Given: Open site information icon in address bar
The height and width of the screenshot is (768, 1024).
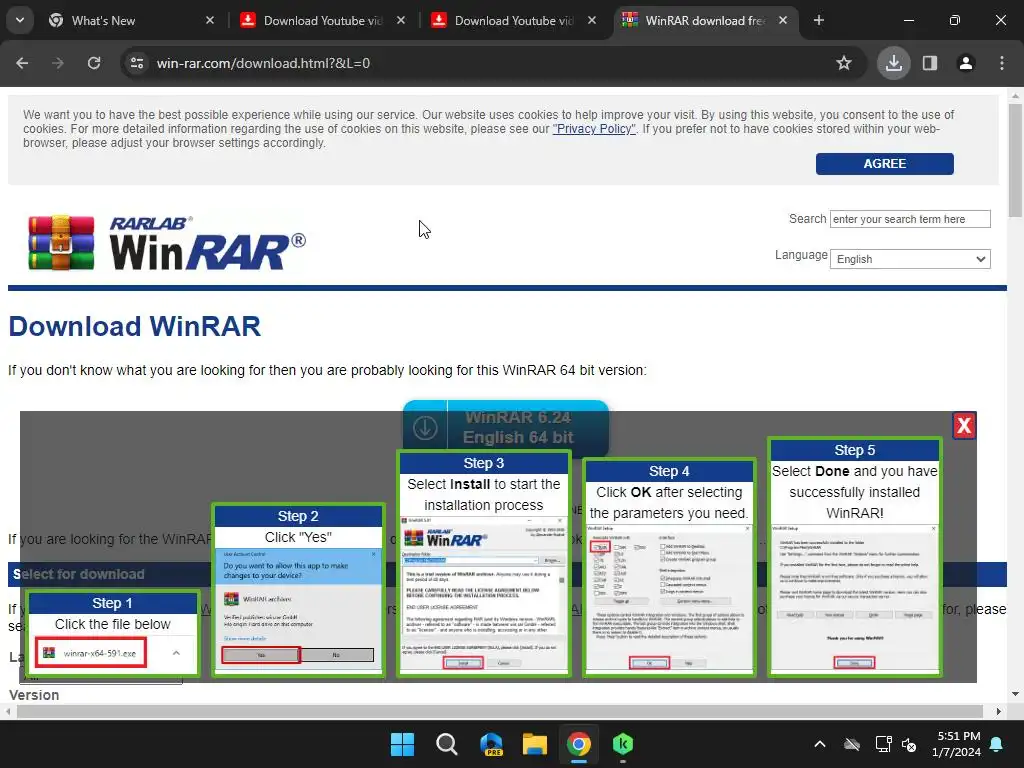Looking at the screenshot, I should pyautogui.click(x=137, y=63).
